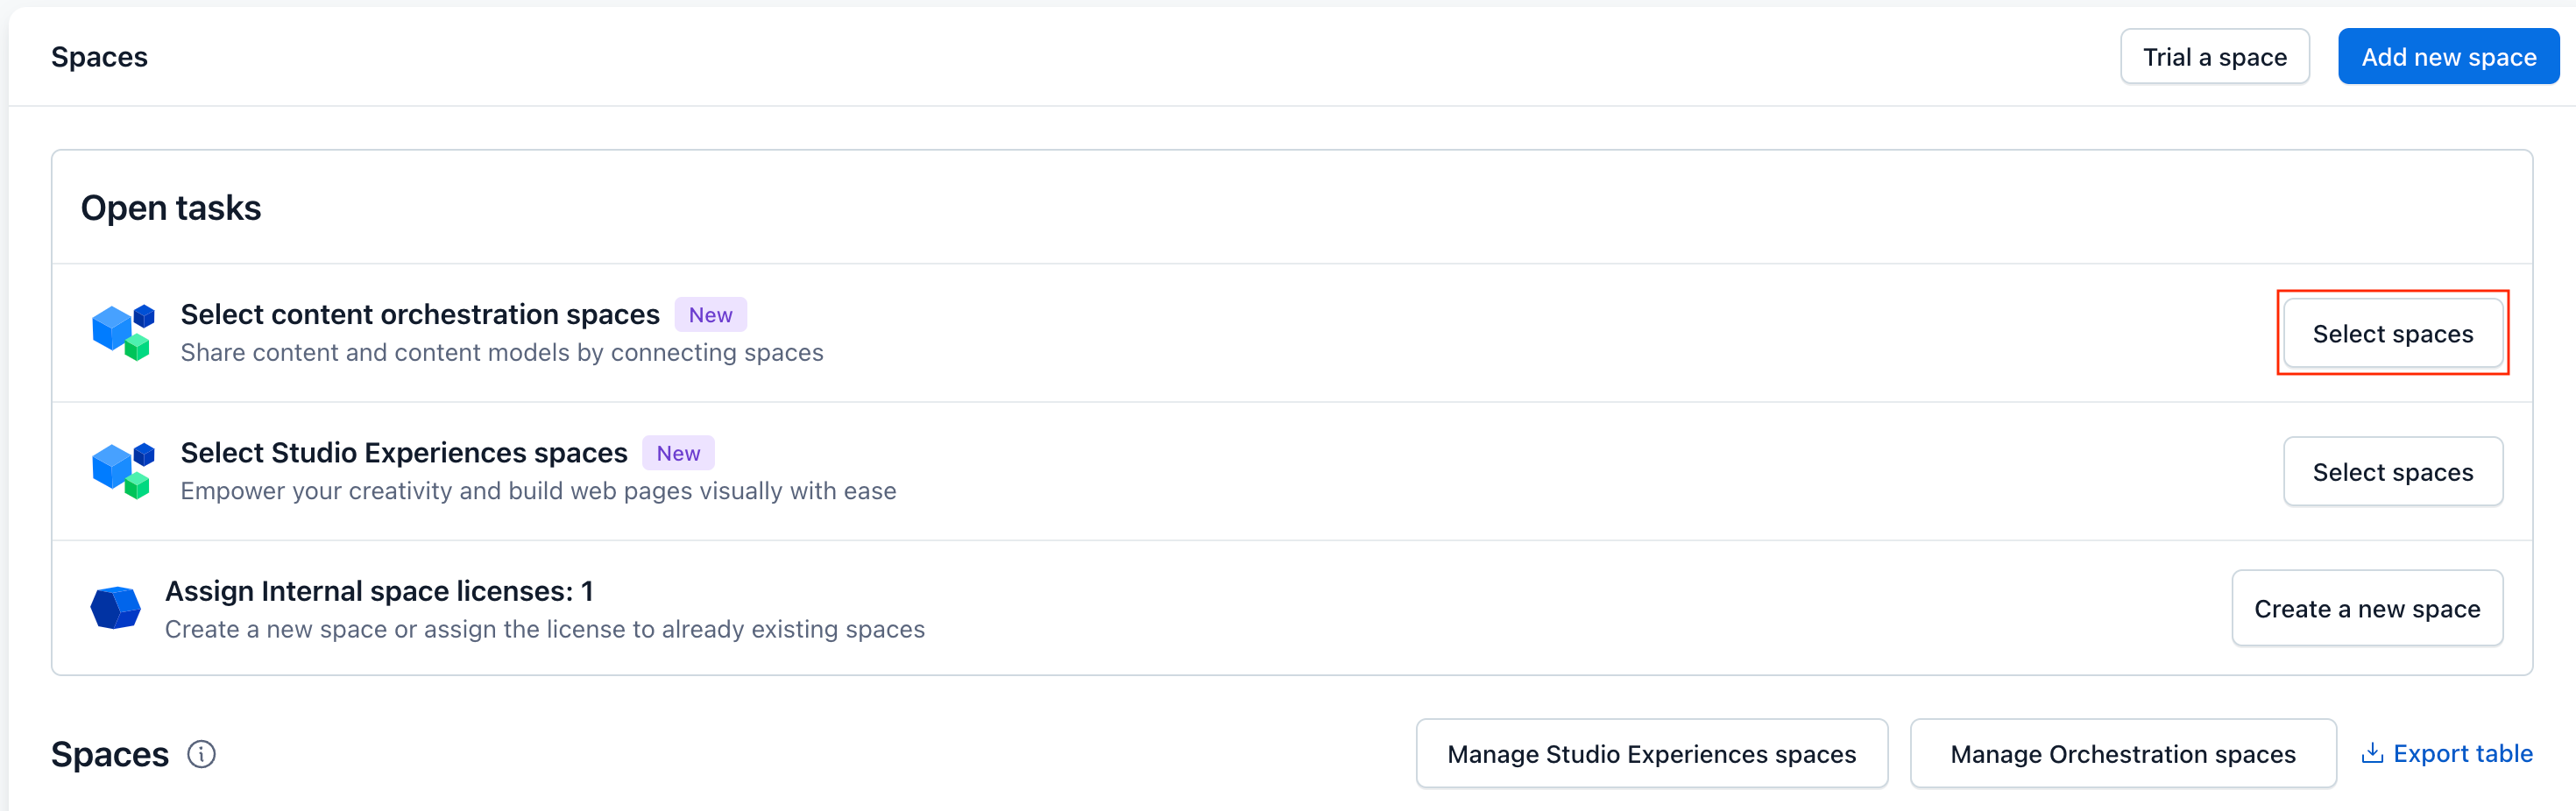Click the 'Select content orchestration spaces' title
This screenshot has height=811, width=2576.
420,315
